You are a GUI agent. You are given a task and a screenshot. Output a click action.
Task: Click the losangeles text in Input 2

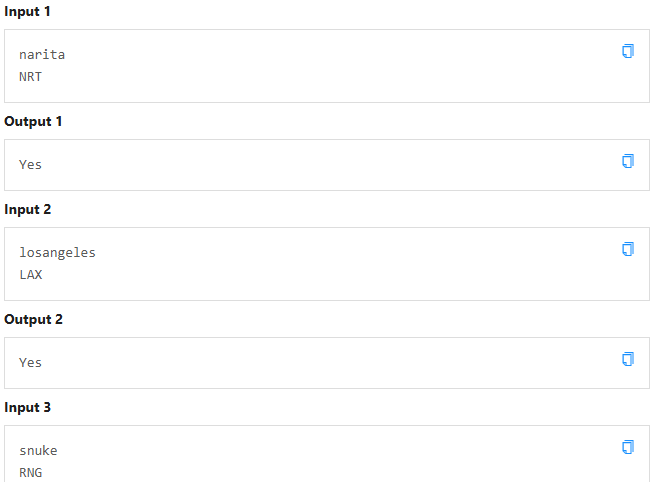tap(57, 253)
